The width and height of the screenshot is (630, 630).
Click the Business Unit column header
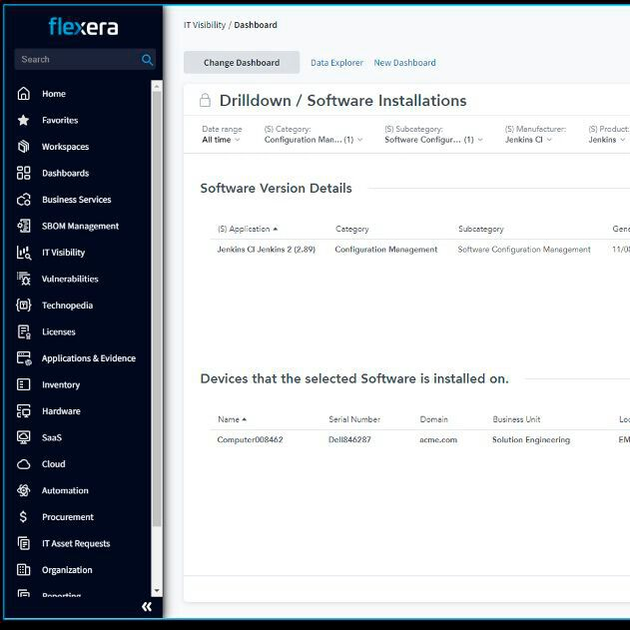516,419
